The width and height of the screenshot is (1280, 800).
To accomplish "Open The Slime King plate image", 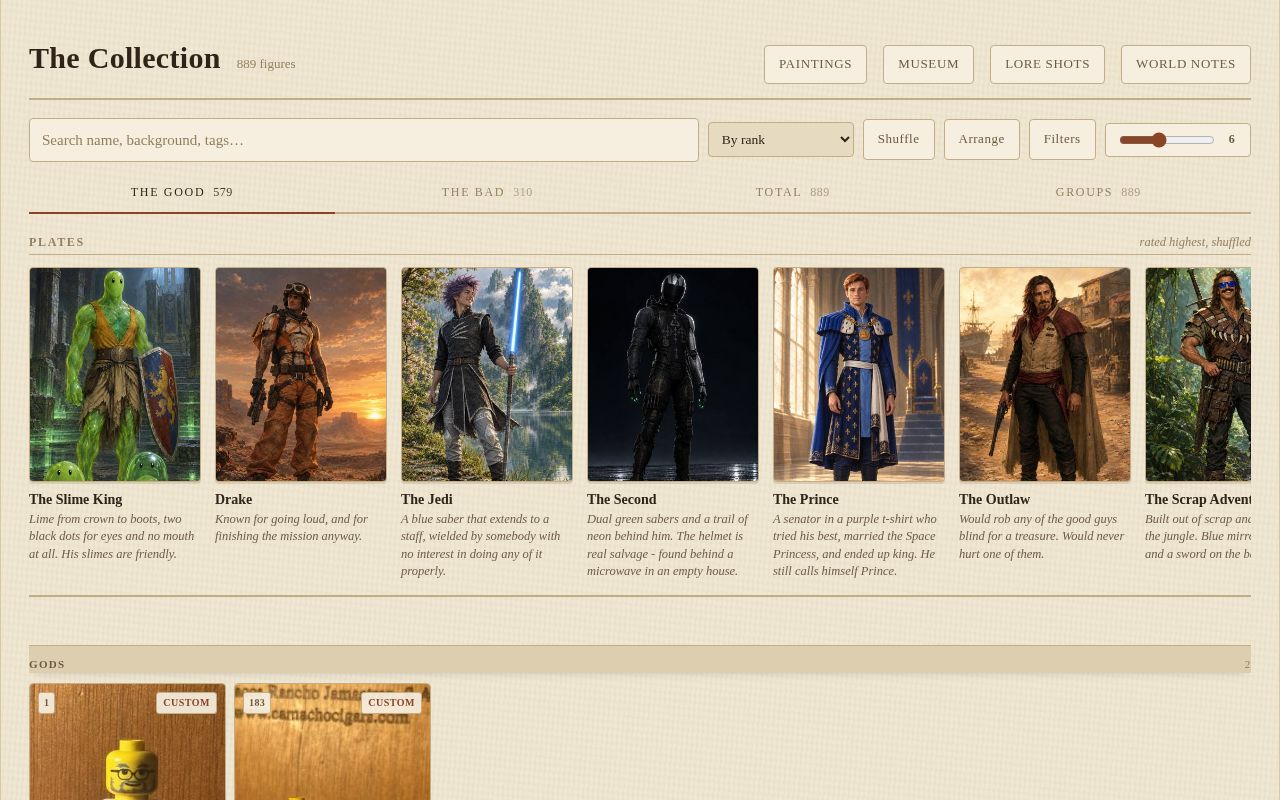I will pyautogui.click(x=115, y=374).
